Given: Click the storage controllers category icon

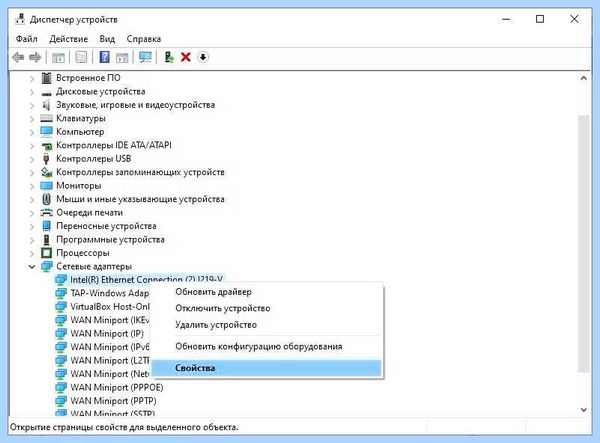Looking at the screenshot, I should pos(46,172).
